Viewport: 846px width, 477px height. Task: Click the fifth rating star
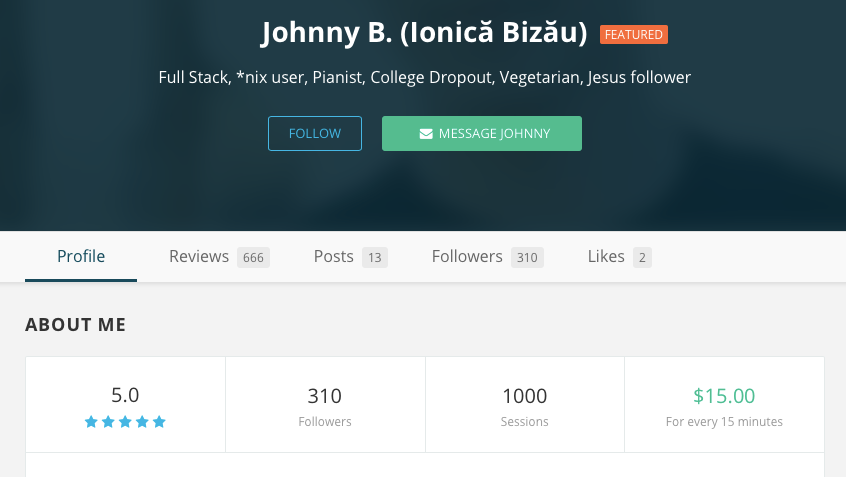[x=159, y=422]
